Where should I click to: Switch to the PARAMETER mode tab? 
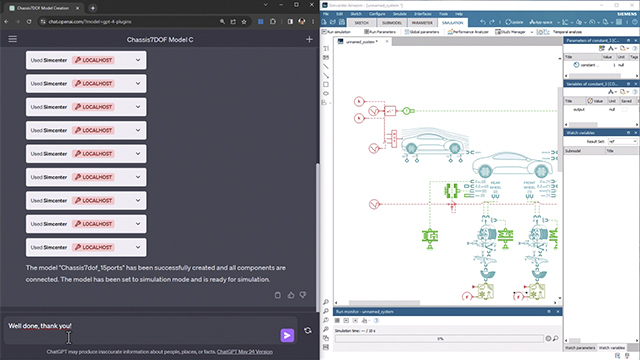pos(422,23)
